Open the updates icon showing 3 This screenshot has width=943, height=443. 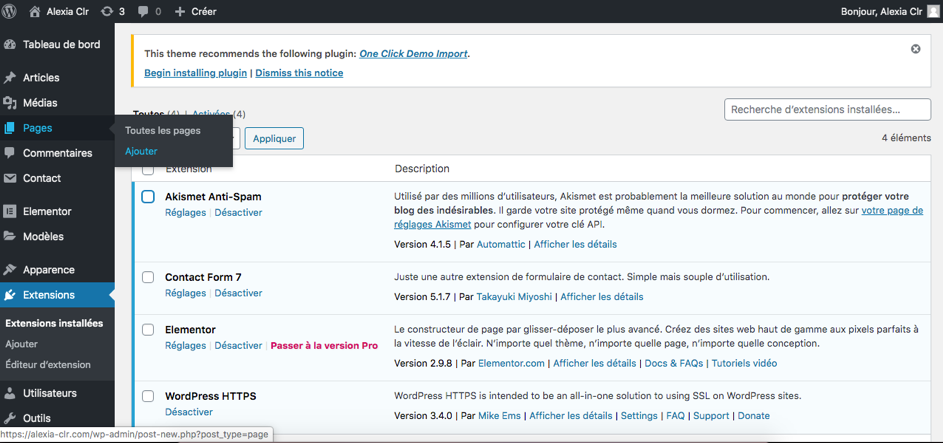pos(106,11)
